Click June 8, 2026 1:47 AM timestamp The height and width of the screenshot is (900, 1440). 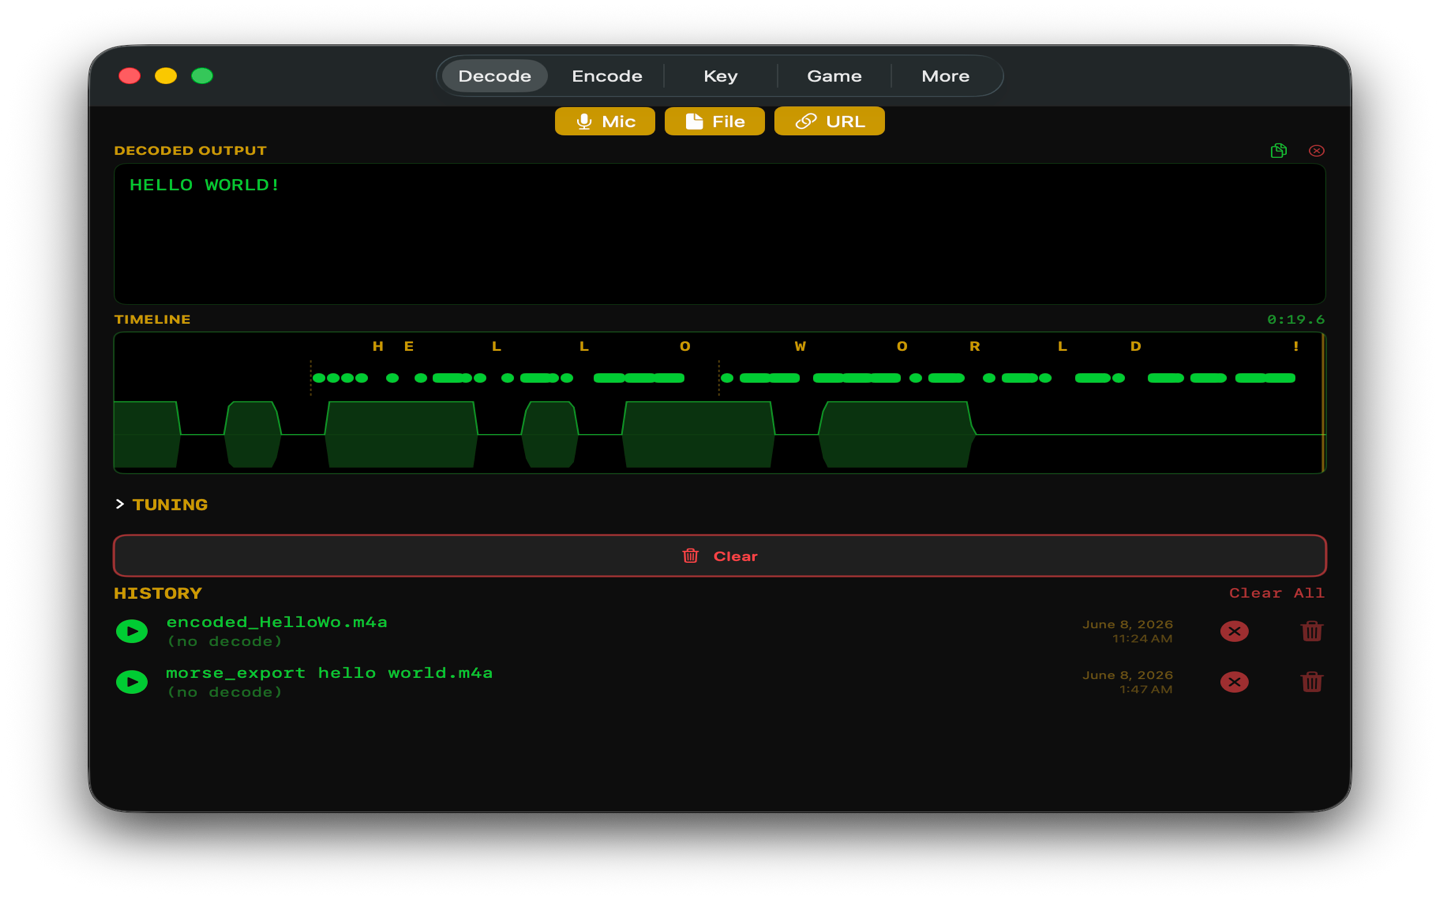click(1127, 682)
